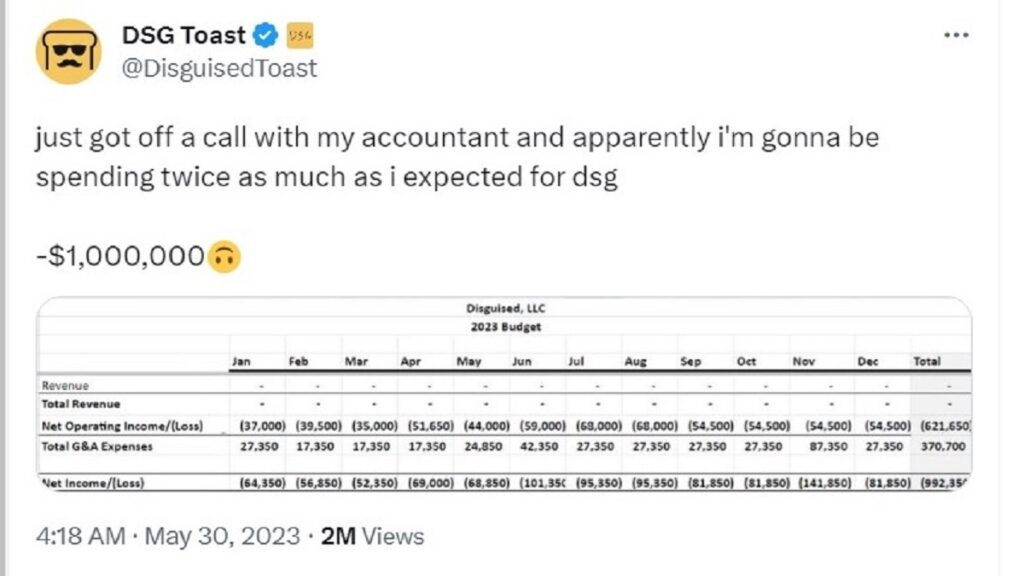Select the Jan column header in budget

point(241,361)
